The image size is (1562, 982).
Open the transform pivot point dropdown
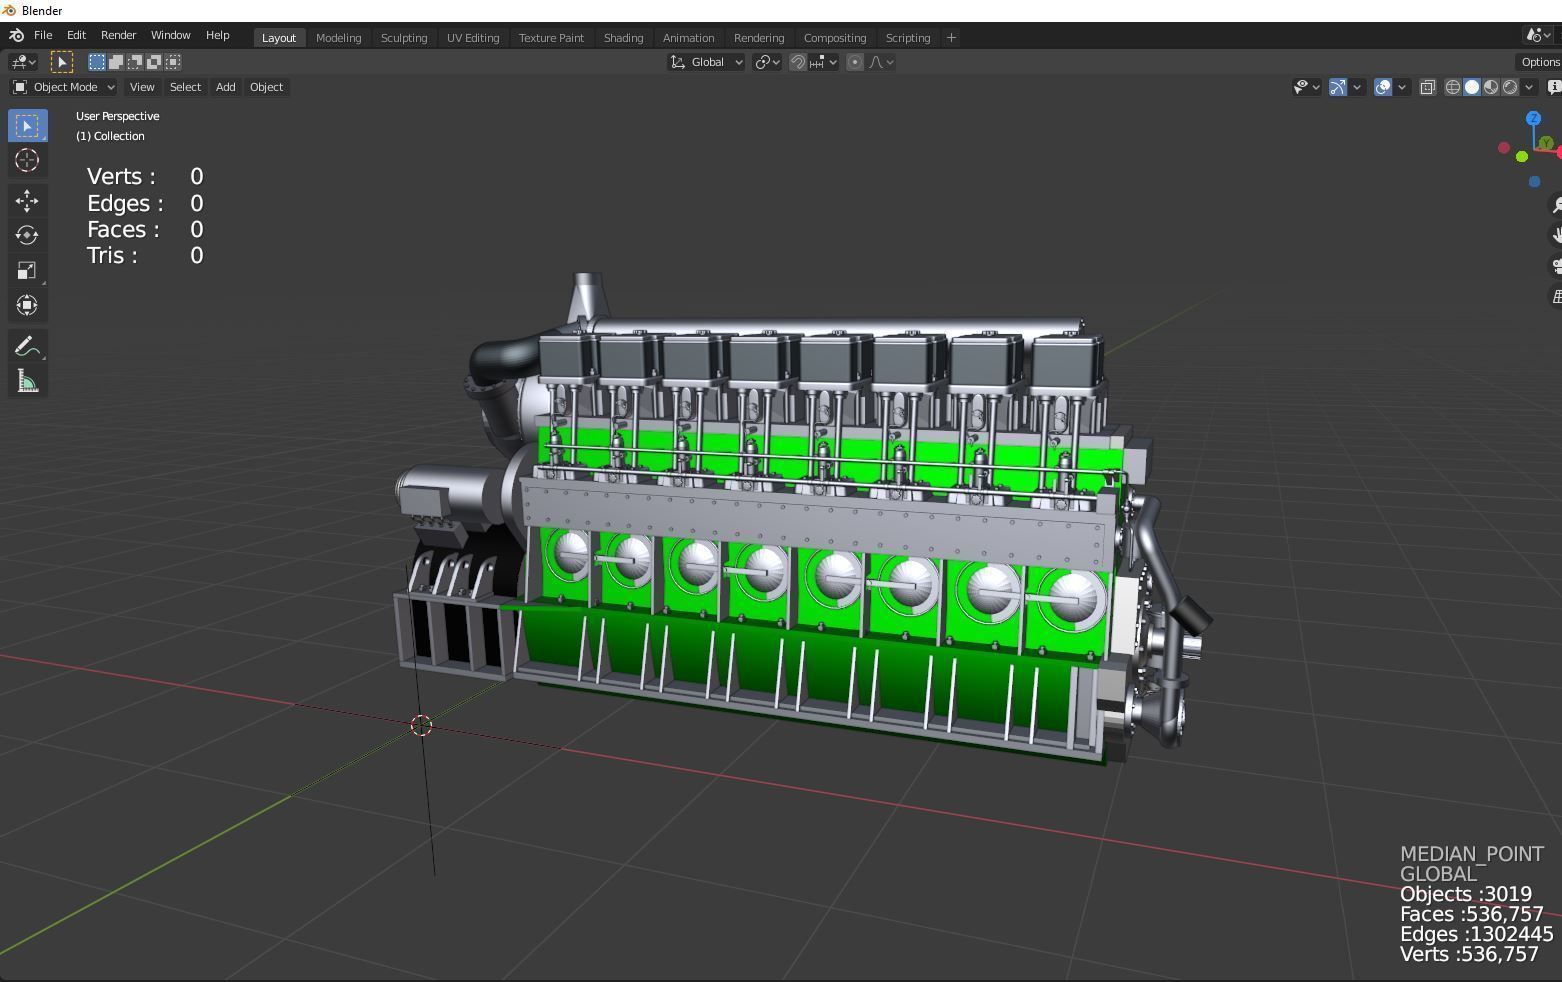click(766, 62)
